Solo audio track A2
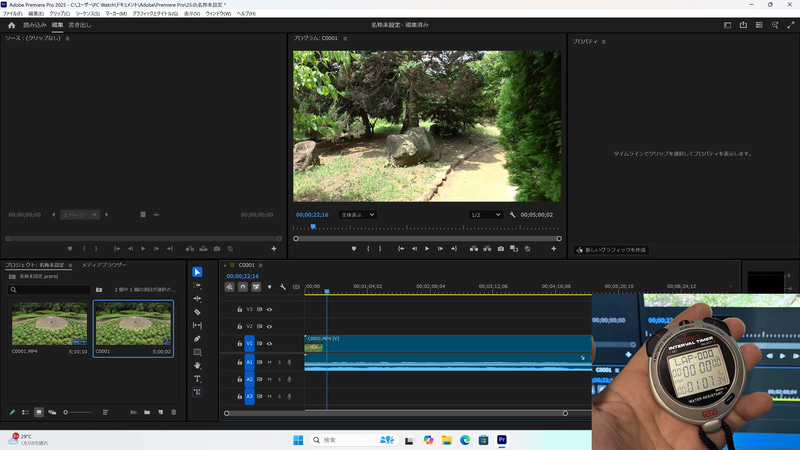Image resolution: width=800 pixels, height=450 pixels. click(279, 379)
